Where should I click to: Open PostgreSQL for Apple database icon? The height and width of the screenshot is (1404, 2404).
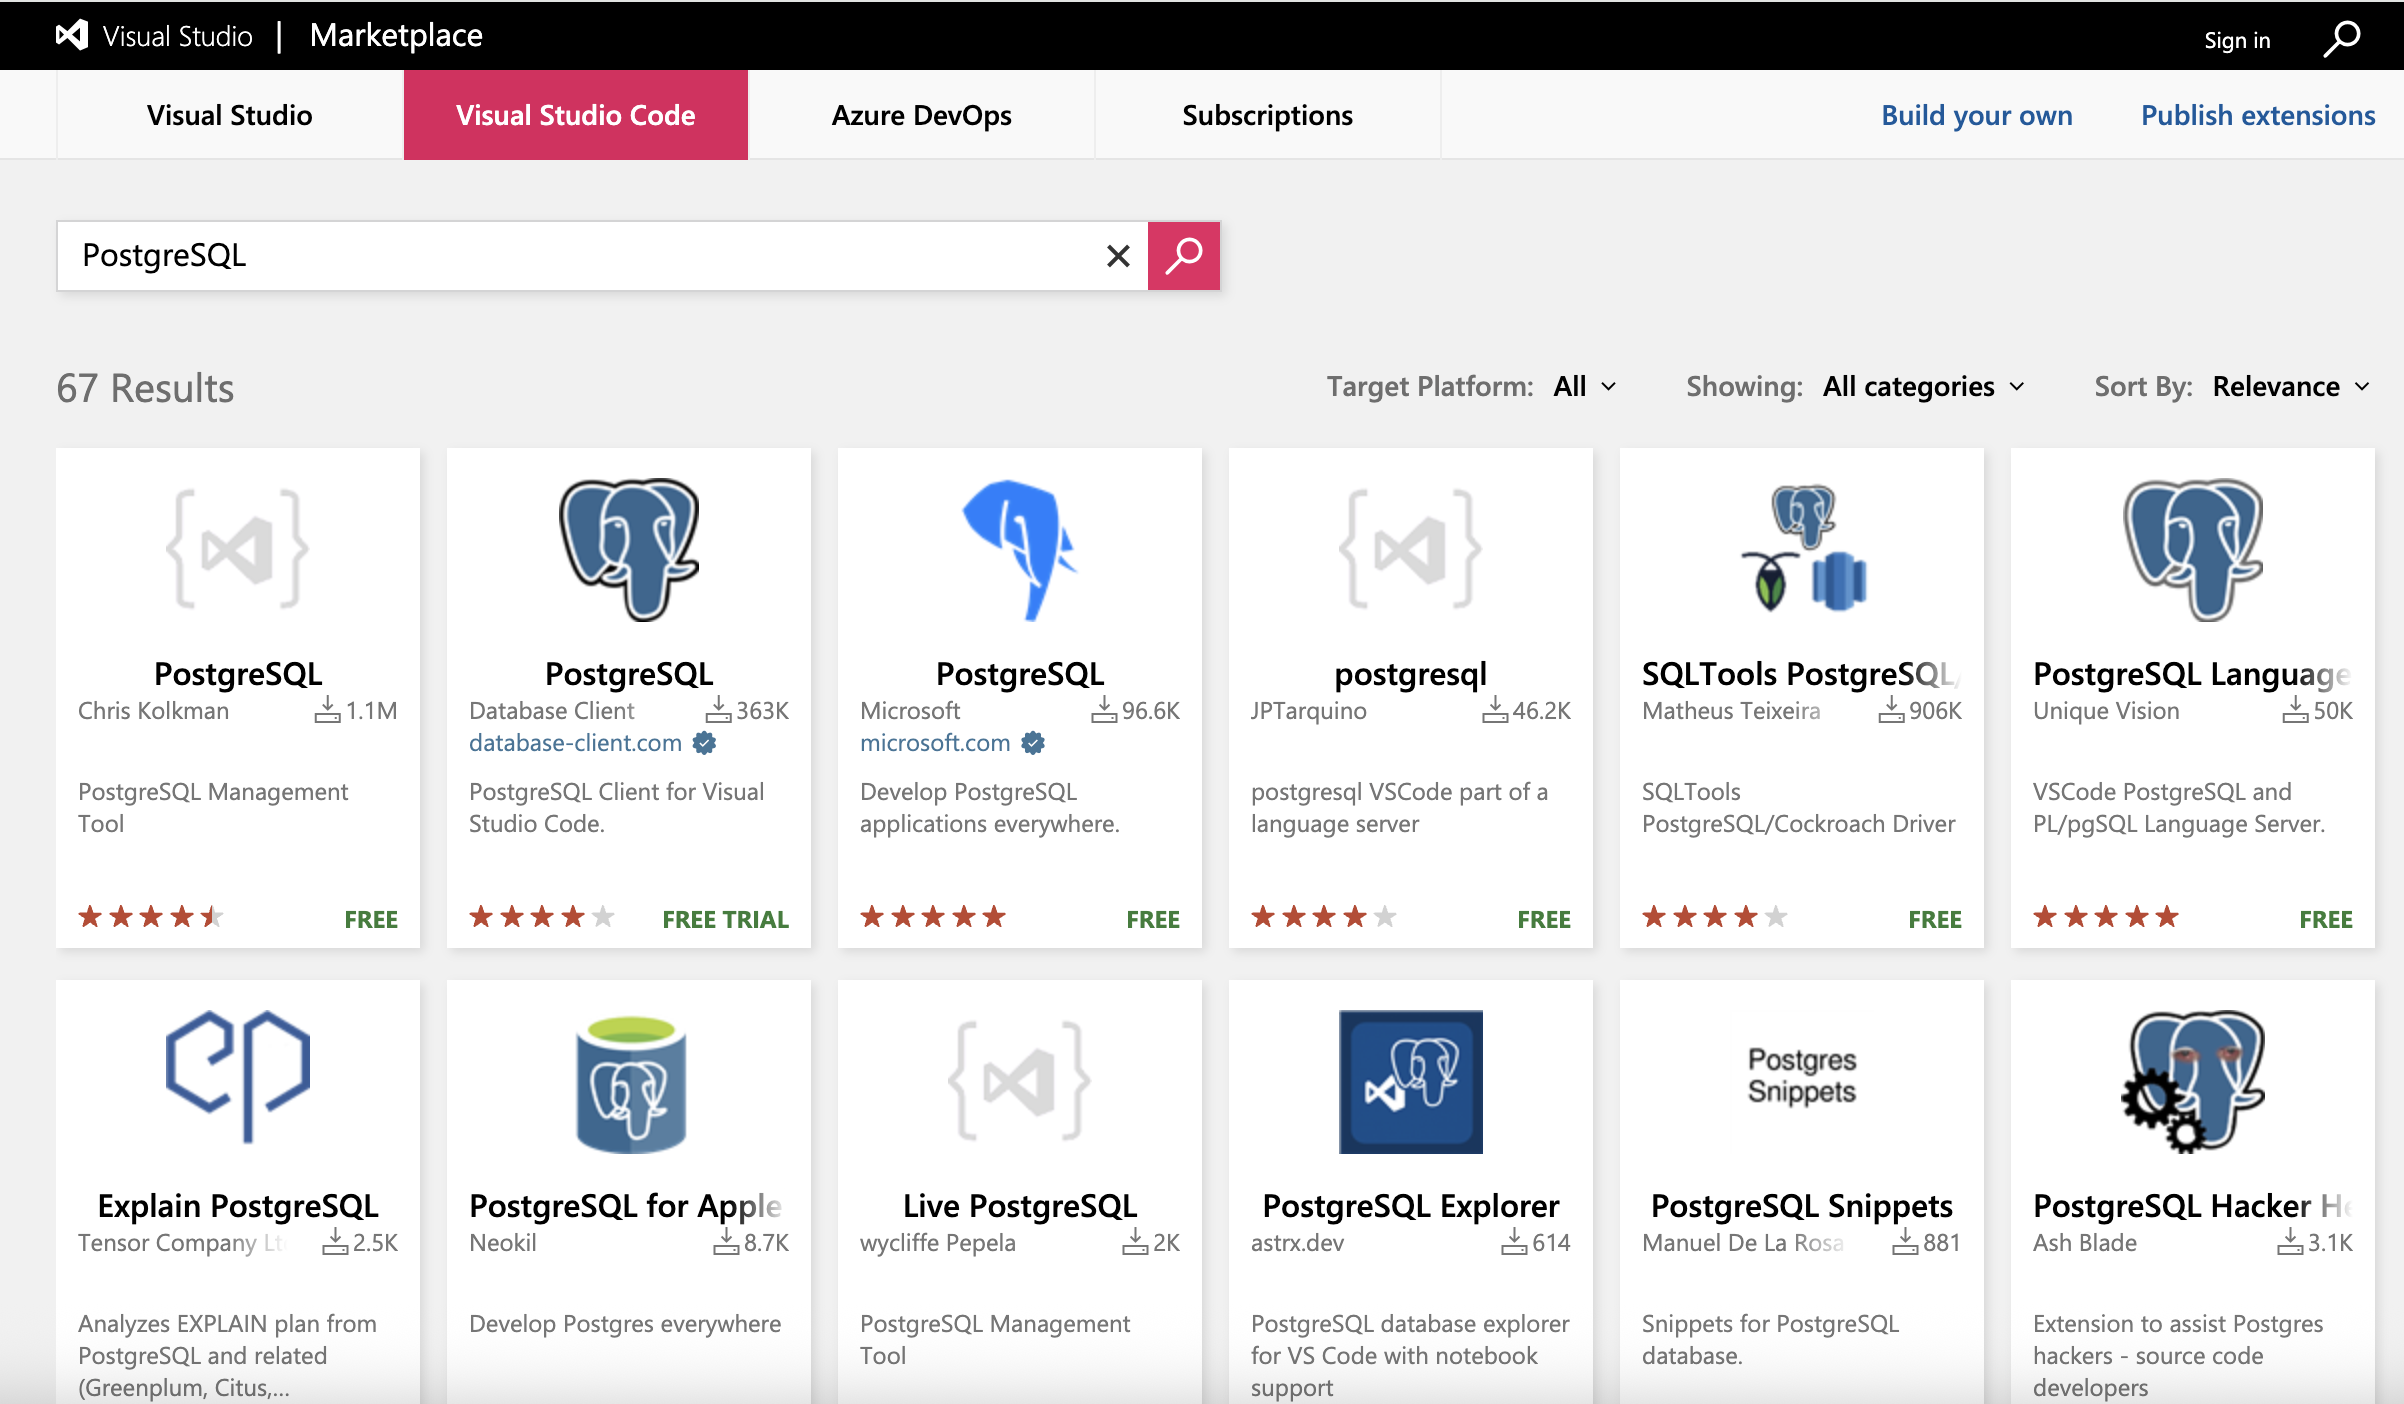pos(631,1084)
